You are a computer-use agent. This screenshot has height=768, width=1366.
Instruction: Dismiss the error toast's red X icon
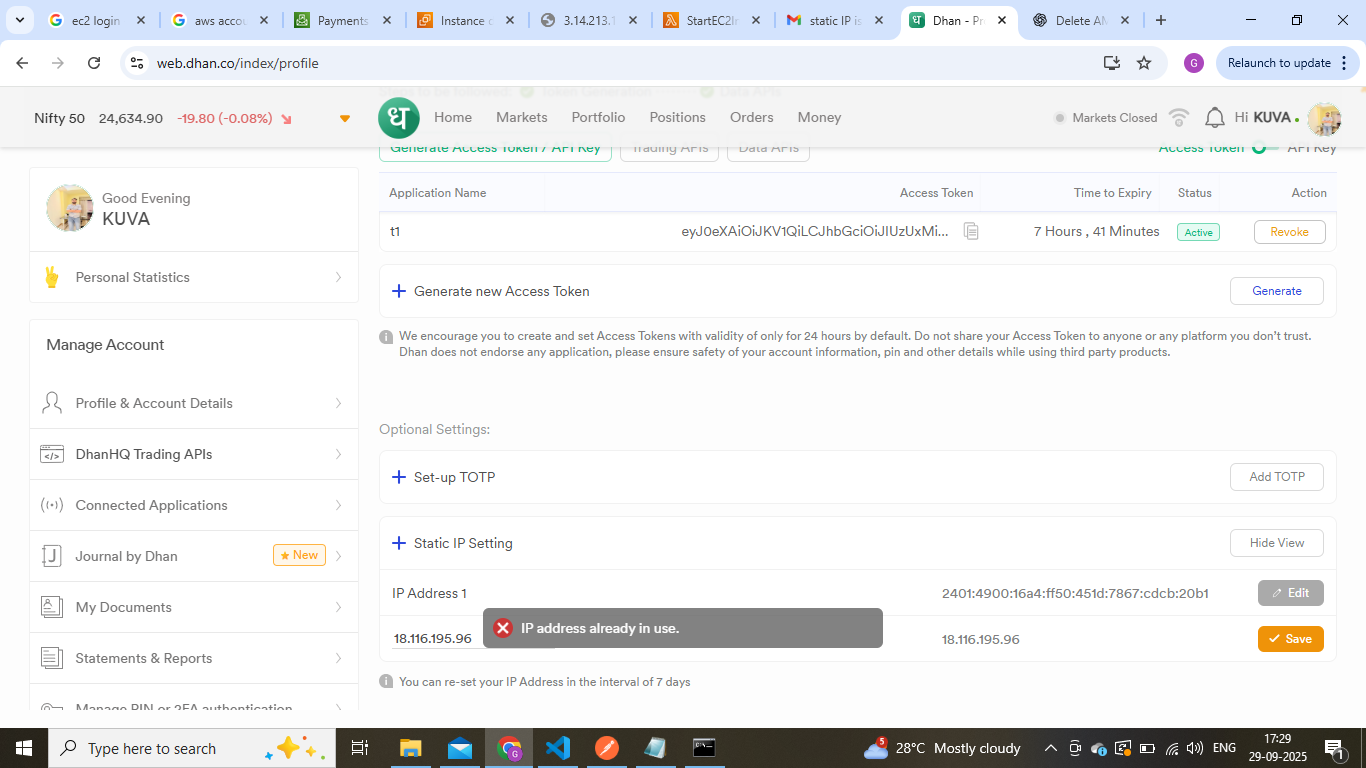point(503,628)
